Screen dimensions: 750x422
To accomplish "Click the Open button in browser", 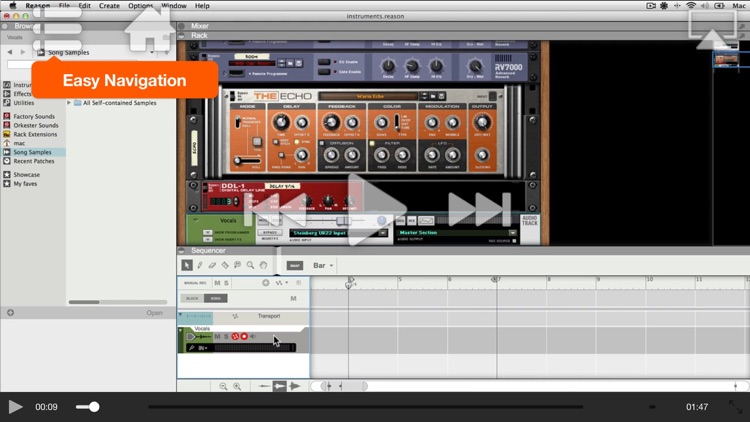I will click(154, 313).
